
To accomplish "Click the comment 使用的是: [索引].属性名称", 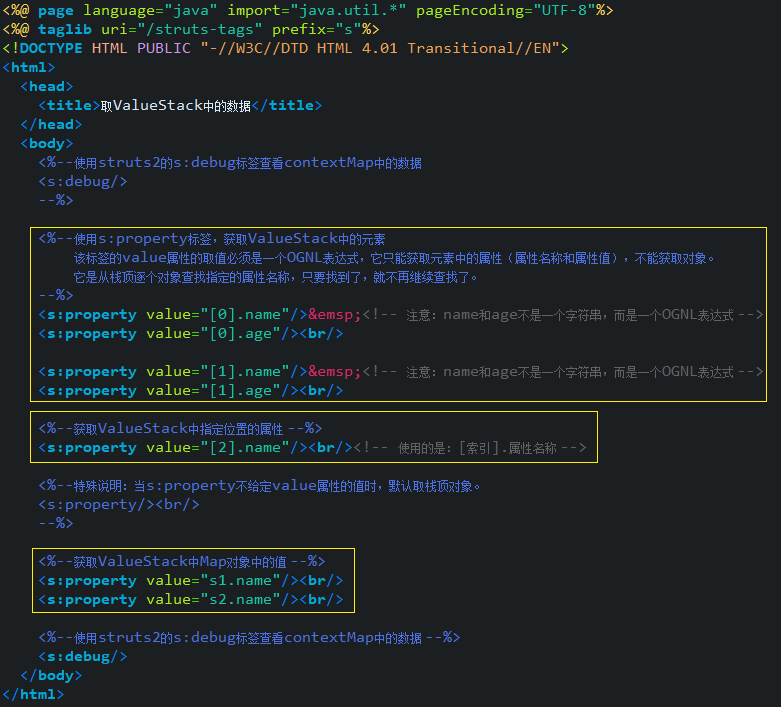I will [x=470, y=448].
